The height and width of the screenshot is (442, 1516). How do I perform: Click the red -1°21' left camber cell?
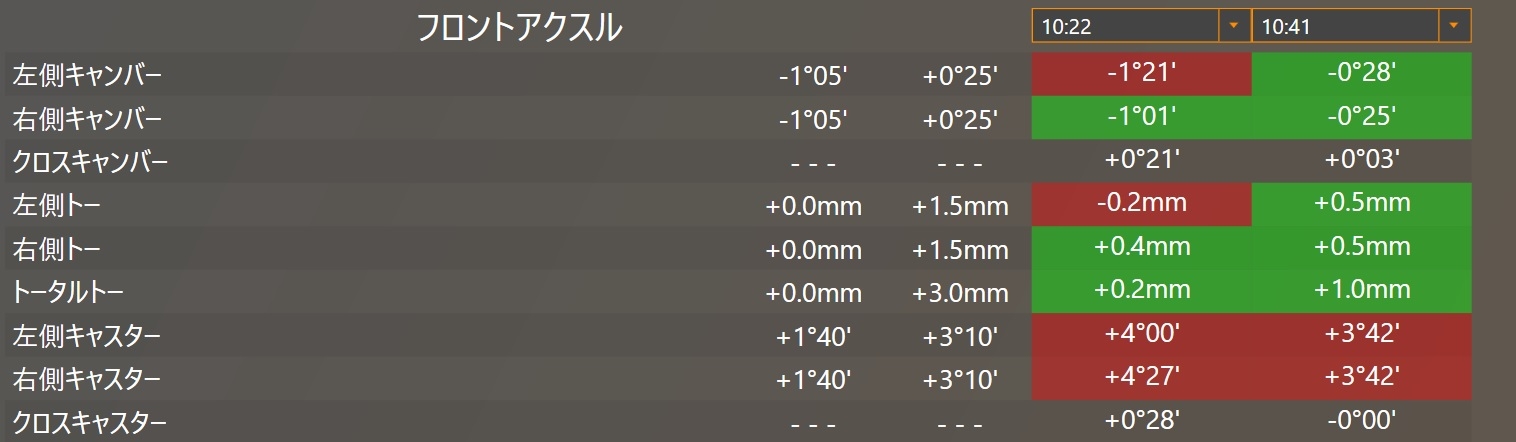(1141, 73)
